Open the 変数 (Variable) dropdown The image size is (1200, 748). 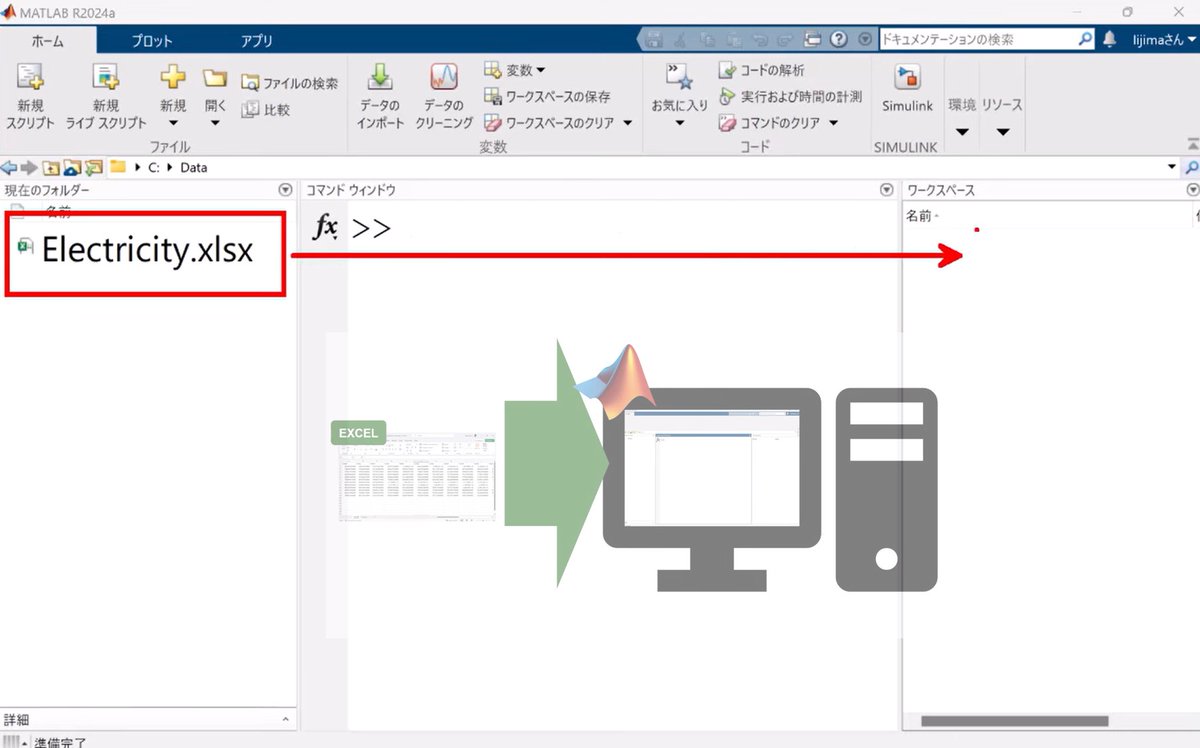[x=515, y=70]
